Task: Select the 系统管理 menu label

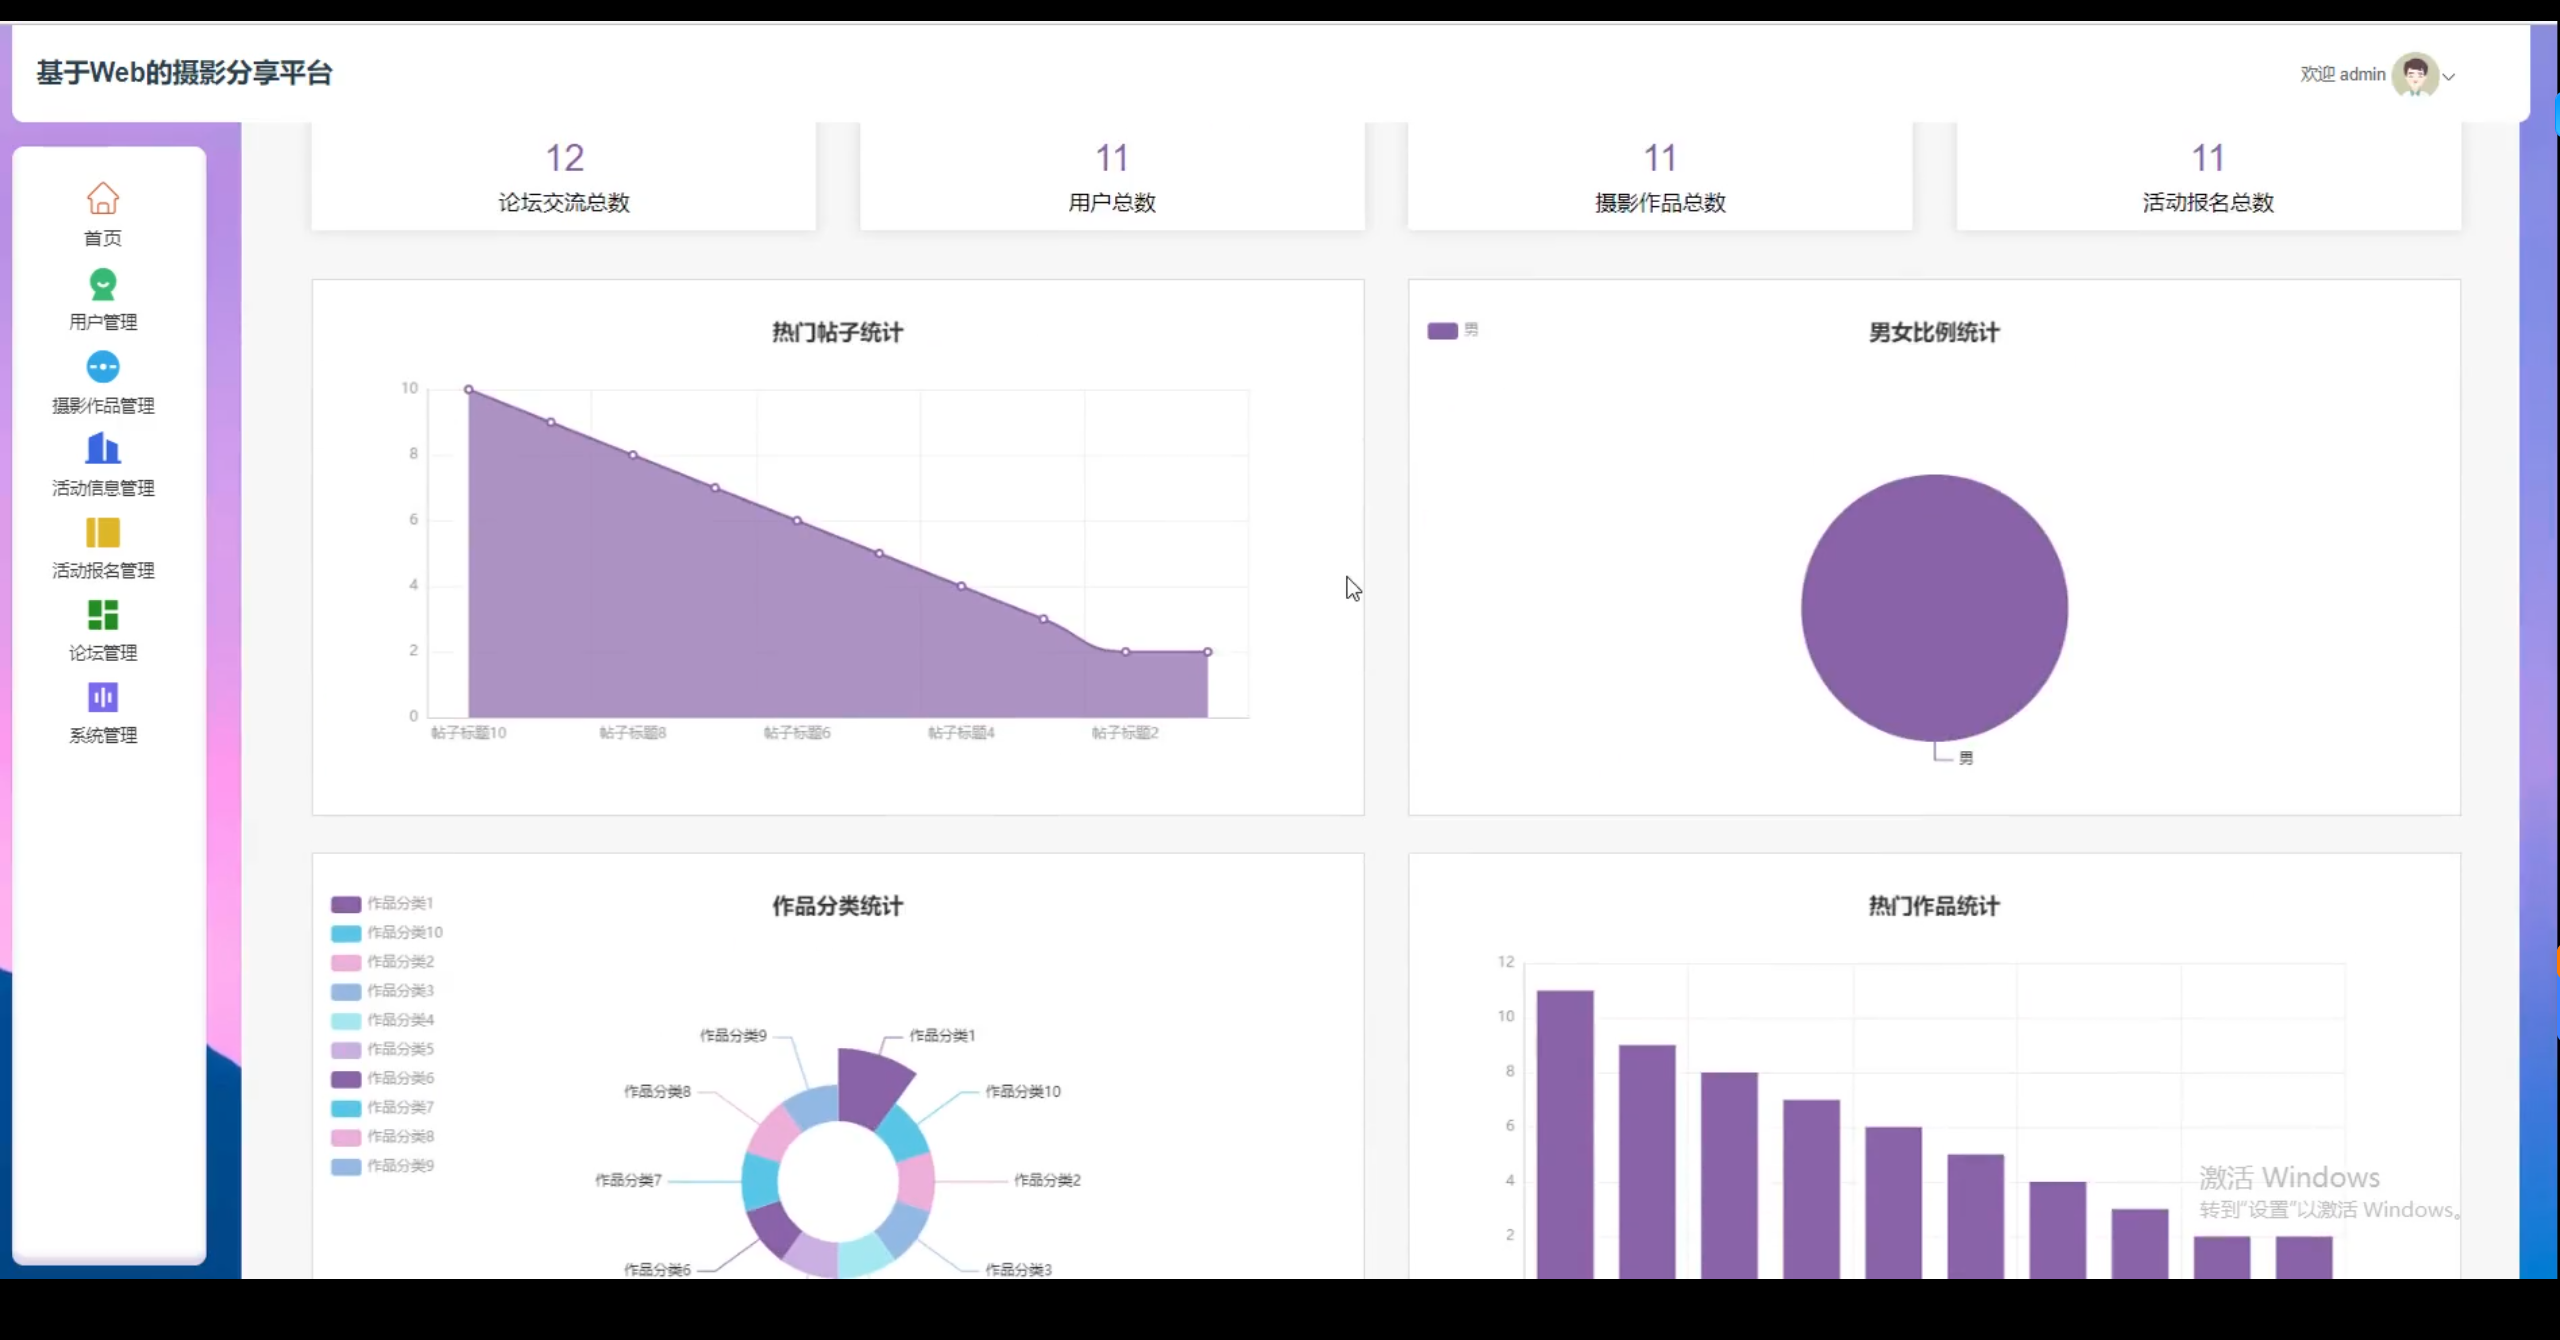Action: (102, 736)
